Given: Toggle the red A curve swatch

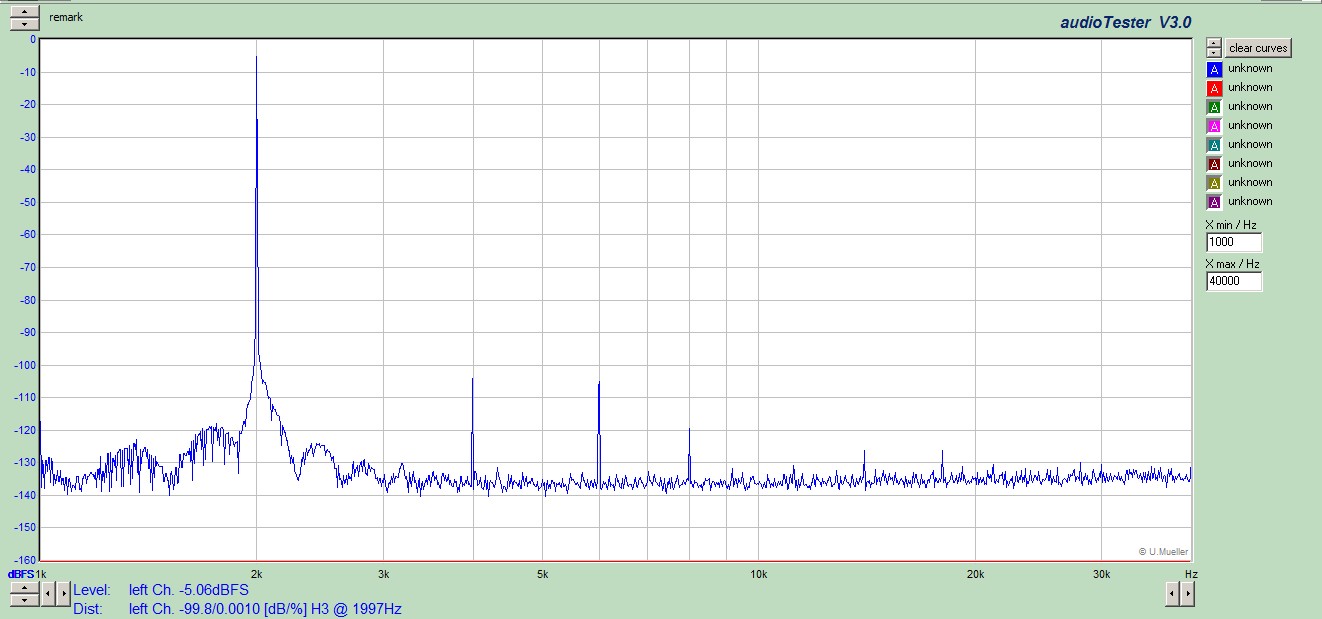Looking at the screenshot, I should click(1214, 88).
